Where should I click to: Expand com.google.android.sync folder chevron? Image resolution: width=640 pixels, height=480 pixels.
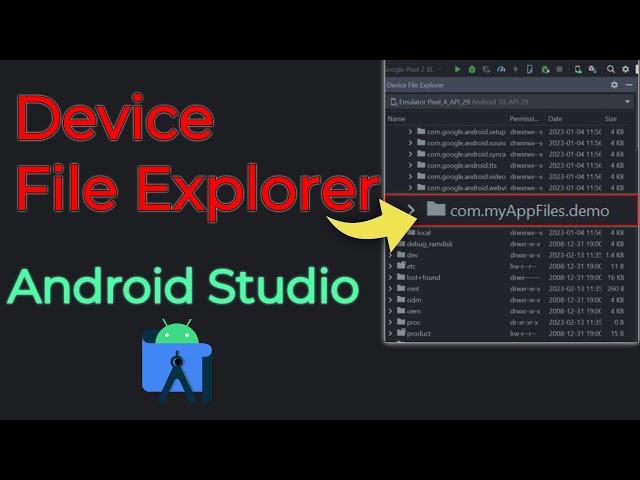tap(410, 154)
